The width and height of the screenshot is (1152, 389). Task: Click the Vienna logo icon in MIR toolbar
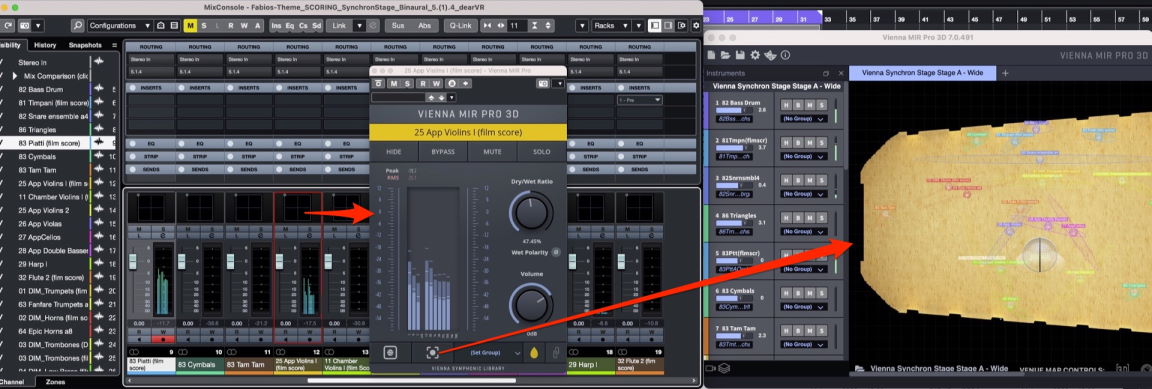(770, 55)
